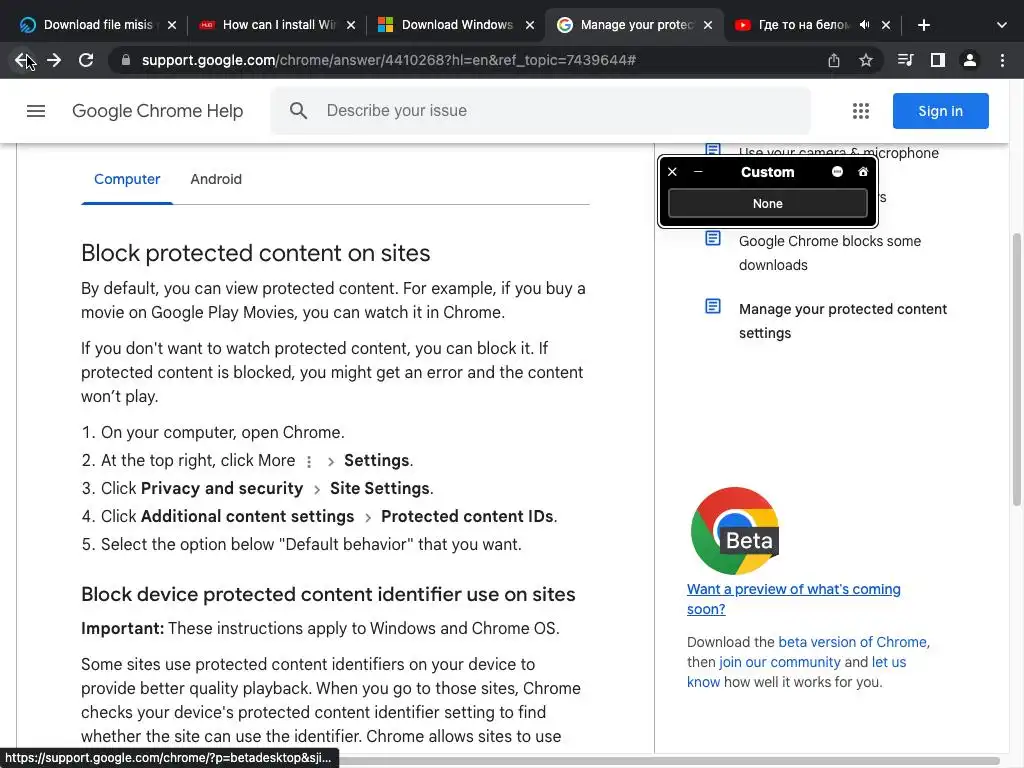Image resolution: width=1024 pixels, height=768 pixels.
Task: Open the beta version of Chrome link
Action: tap(852, 642)
